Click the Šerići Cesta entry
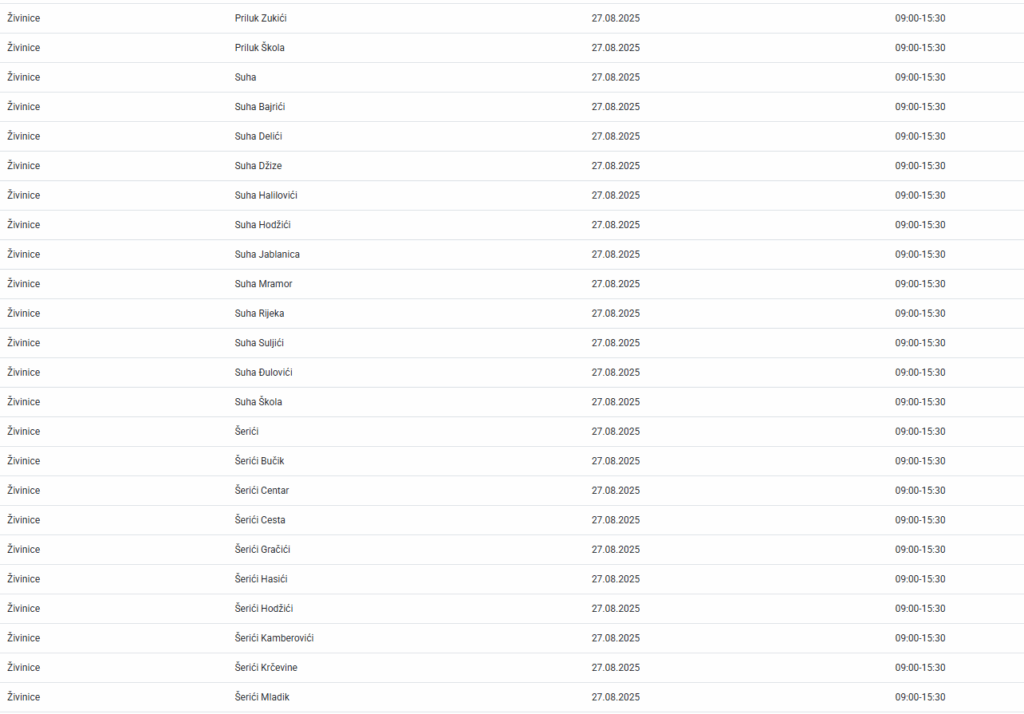 click(260, 520)
